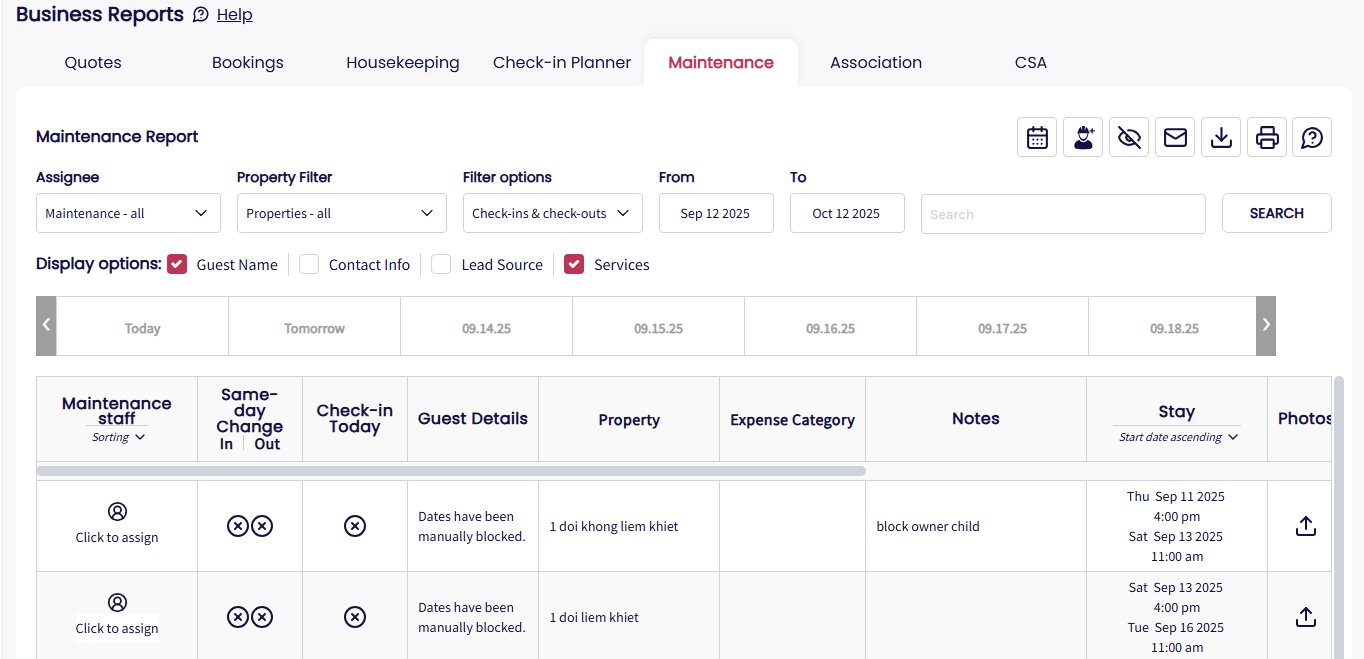Toggle the hide columns eye icon
Screen dimensions: 1364x659
tap(1129, 138)
